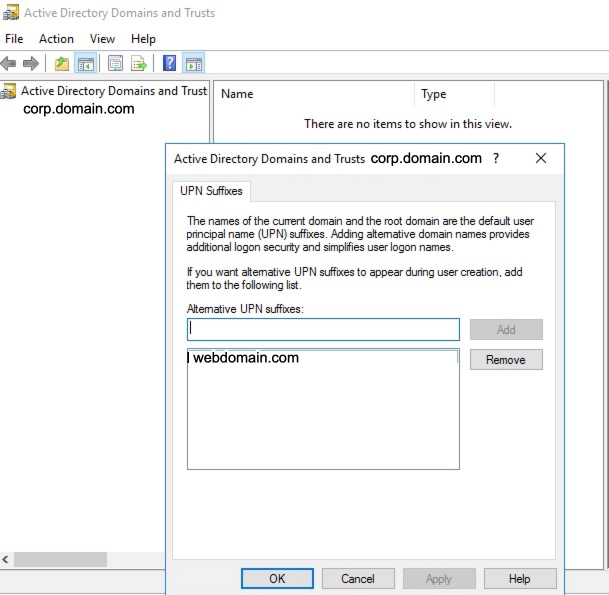
Task: Open the Action menu
Action: coord(56,39)
